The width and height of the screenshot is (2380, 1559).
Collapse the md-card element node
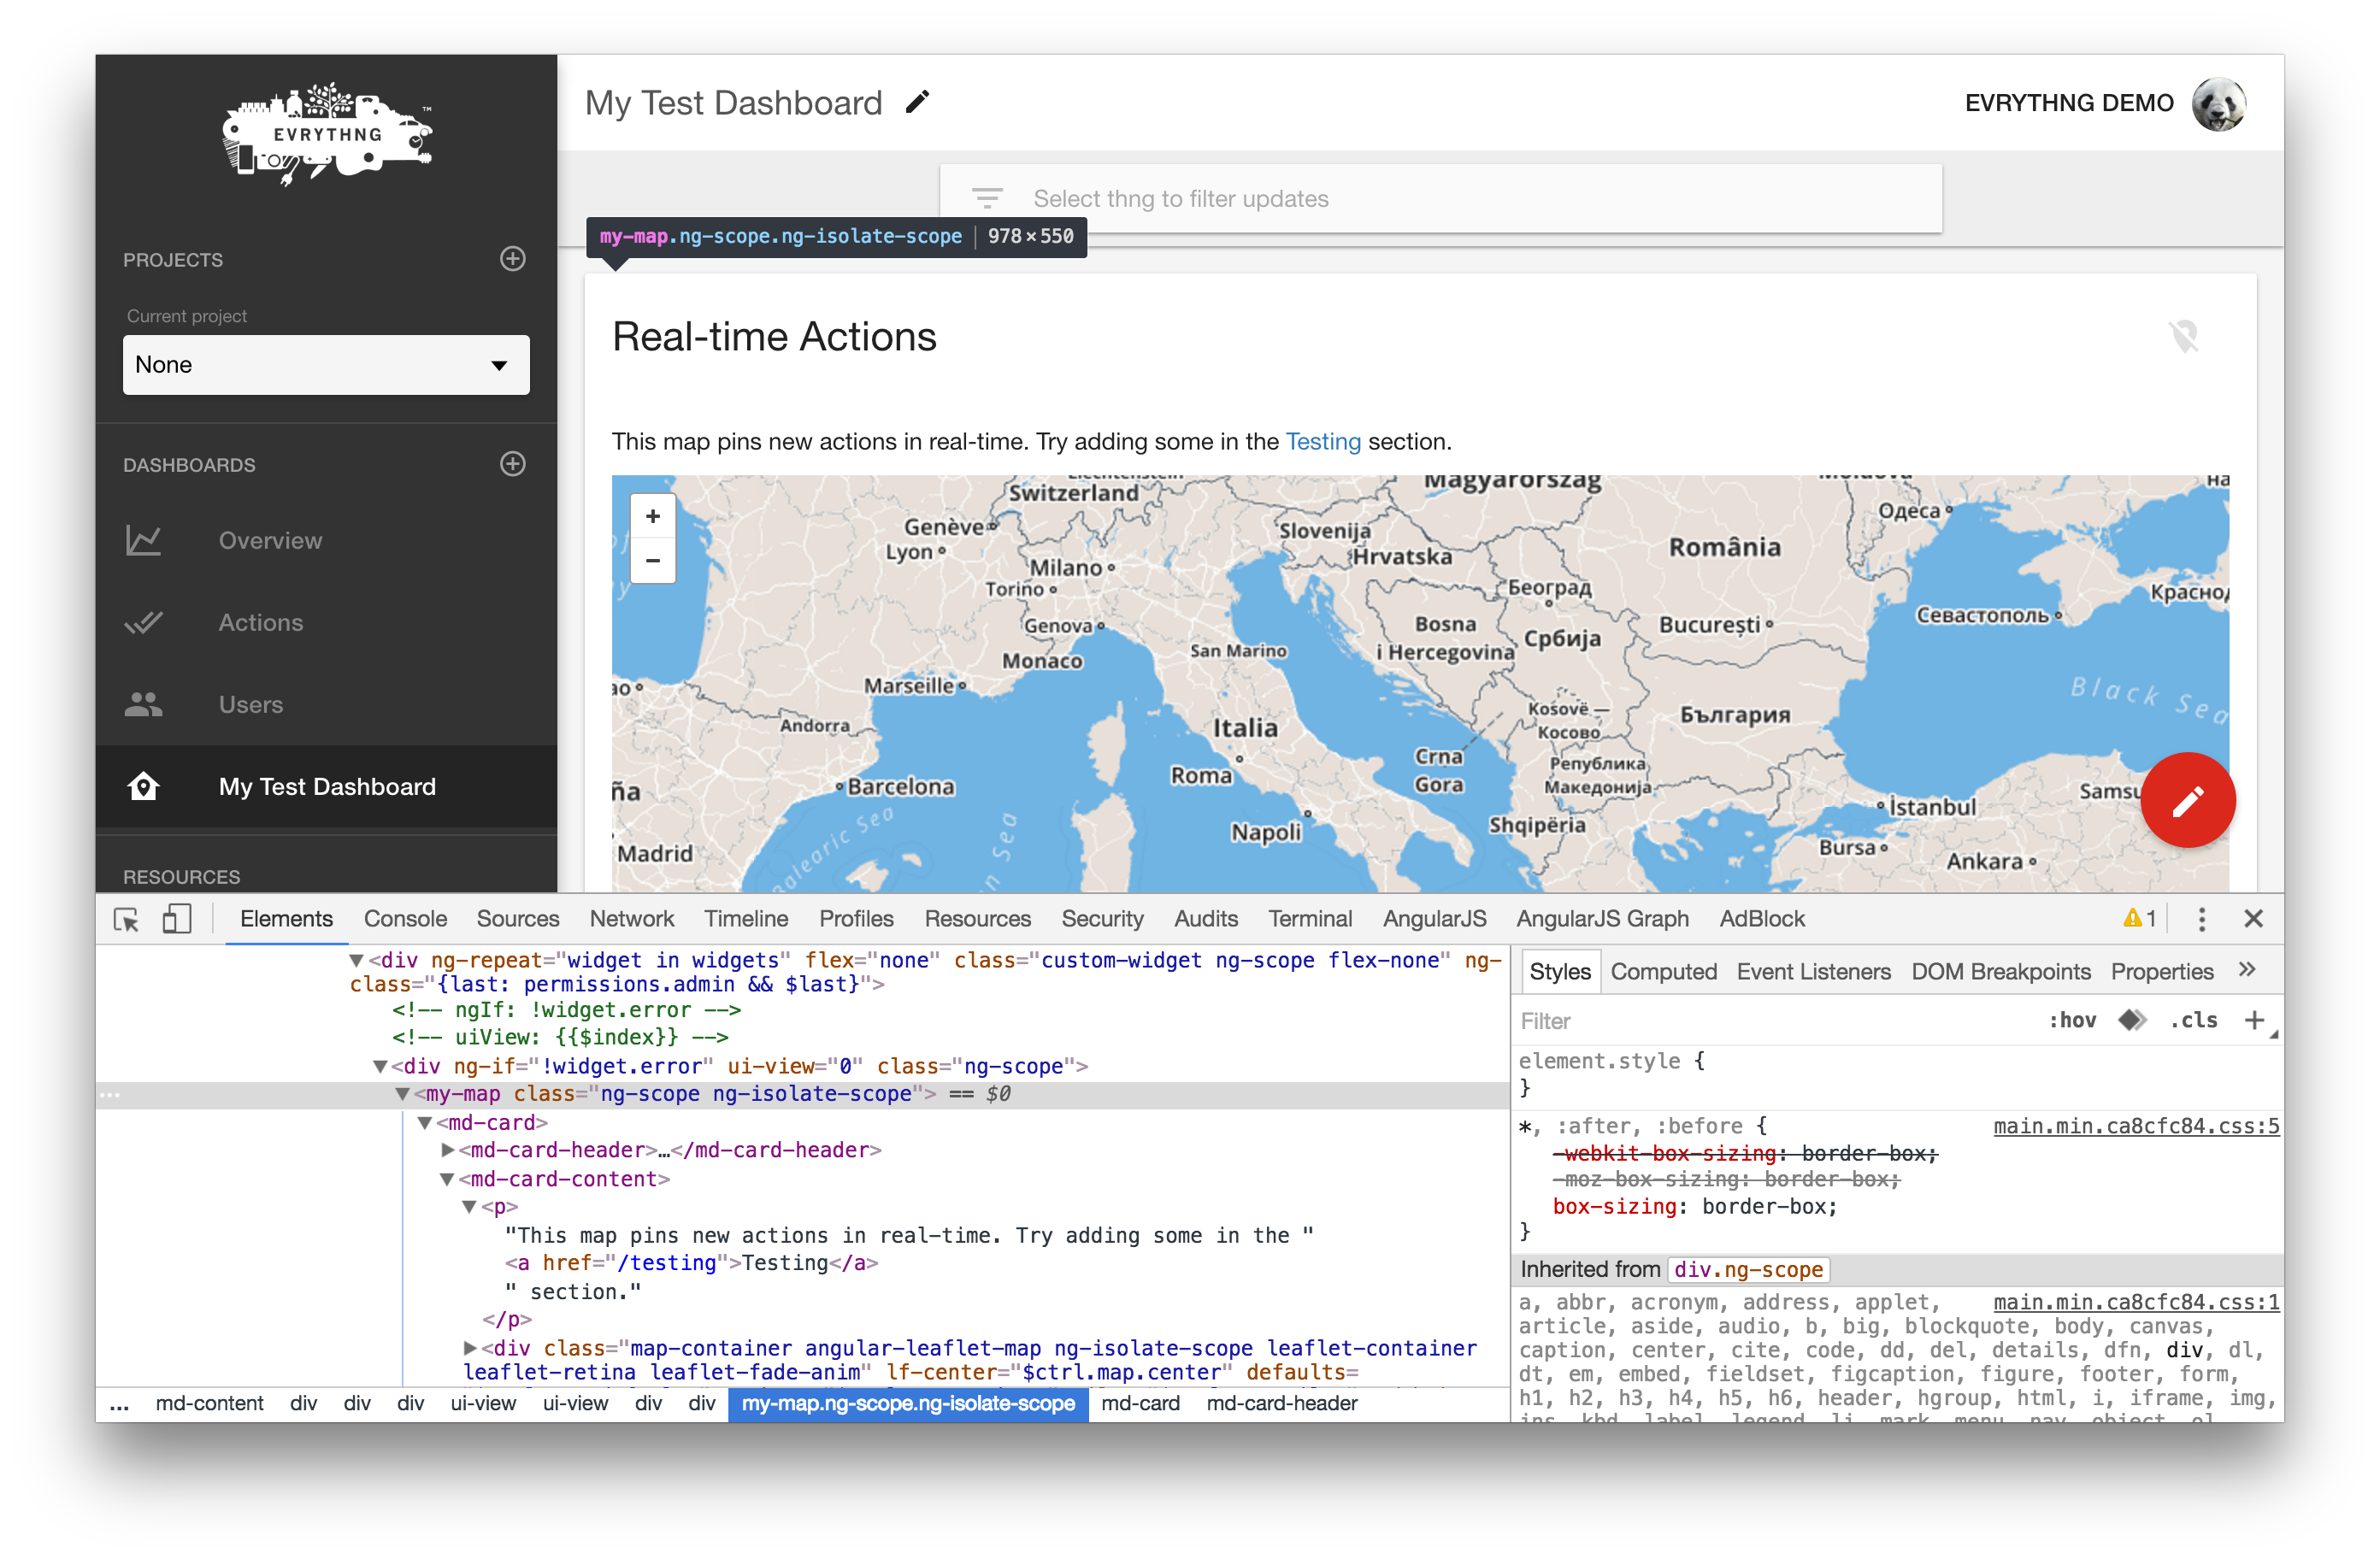424,1123
